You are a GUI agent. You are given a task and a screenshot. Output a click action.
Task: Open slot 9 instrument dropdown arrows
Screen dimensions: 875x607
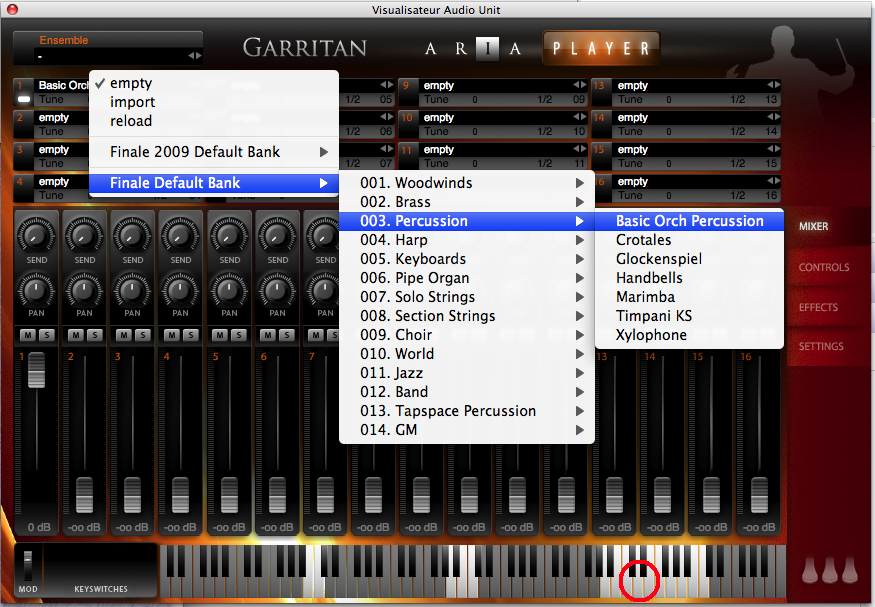(581, 86)
